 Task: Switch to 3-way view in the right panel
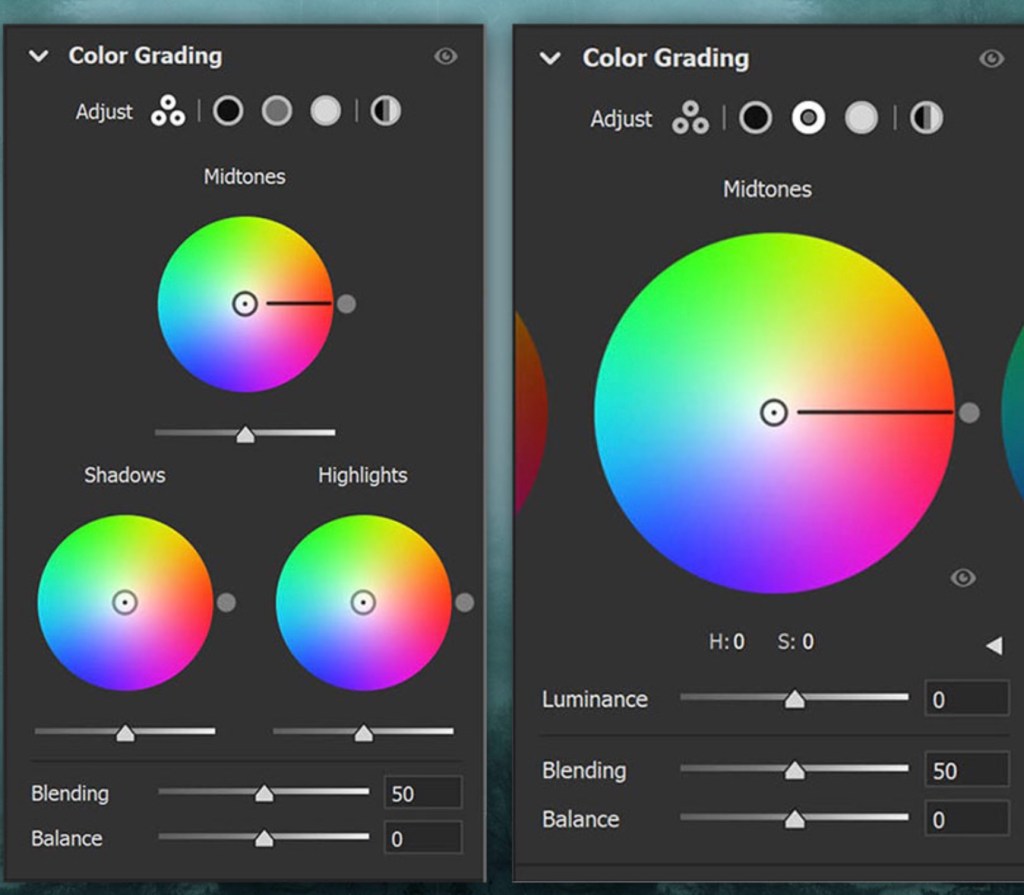coord(690,119)
